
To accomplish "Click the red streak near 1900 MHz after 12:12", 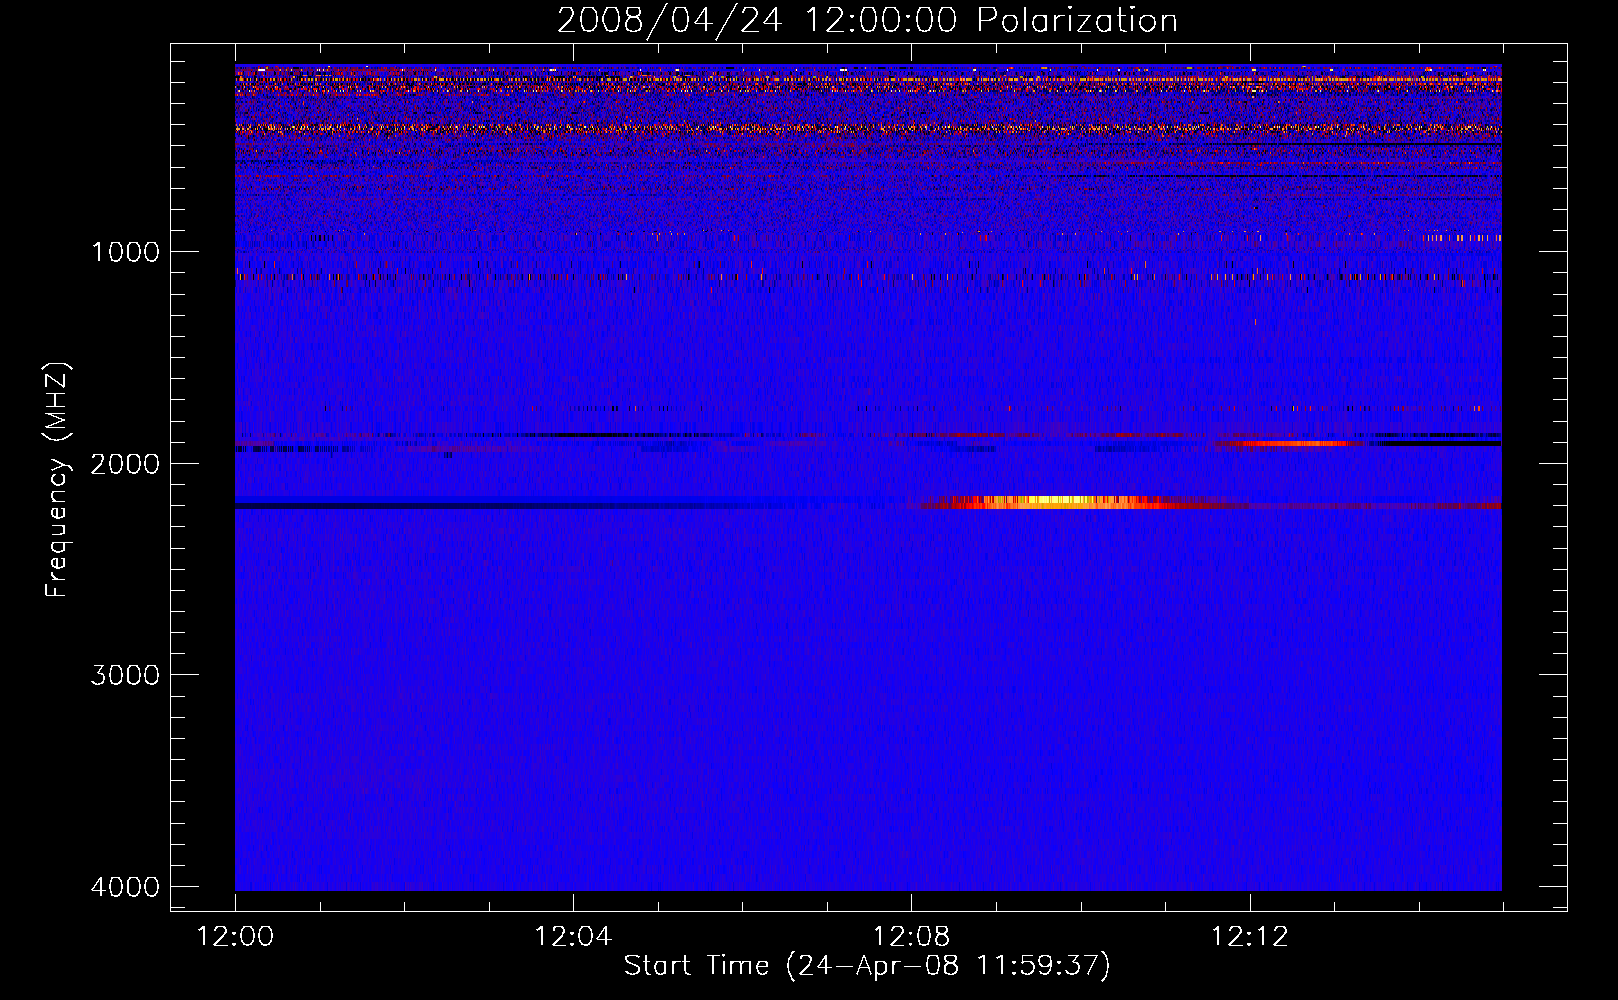I will click(1285, 443).
